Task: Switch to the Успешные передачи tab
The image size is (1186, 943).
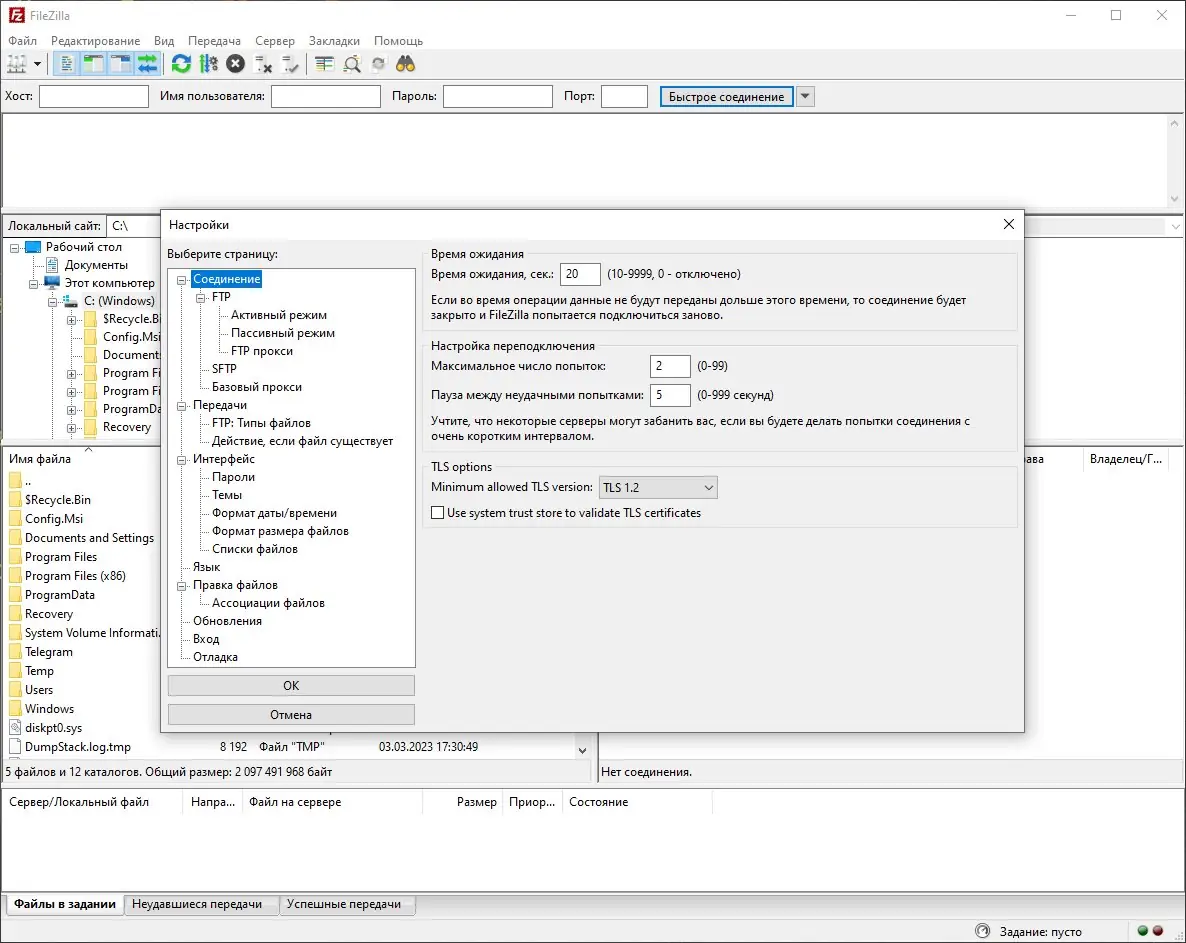Action: (x=347, y=904)
